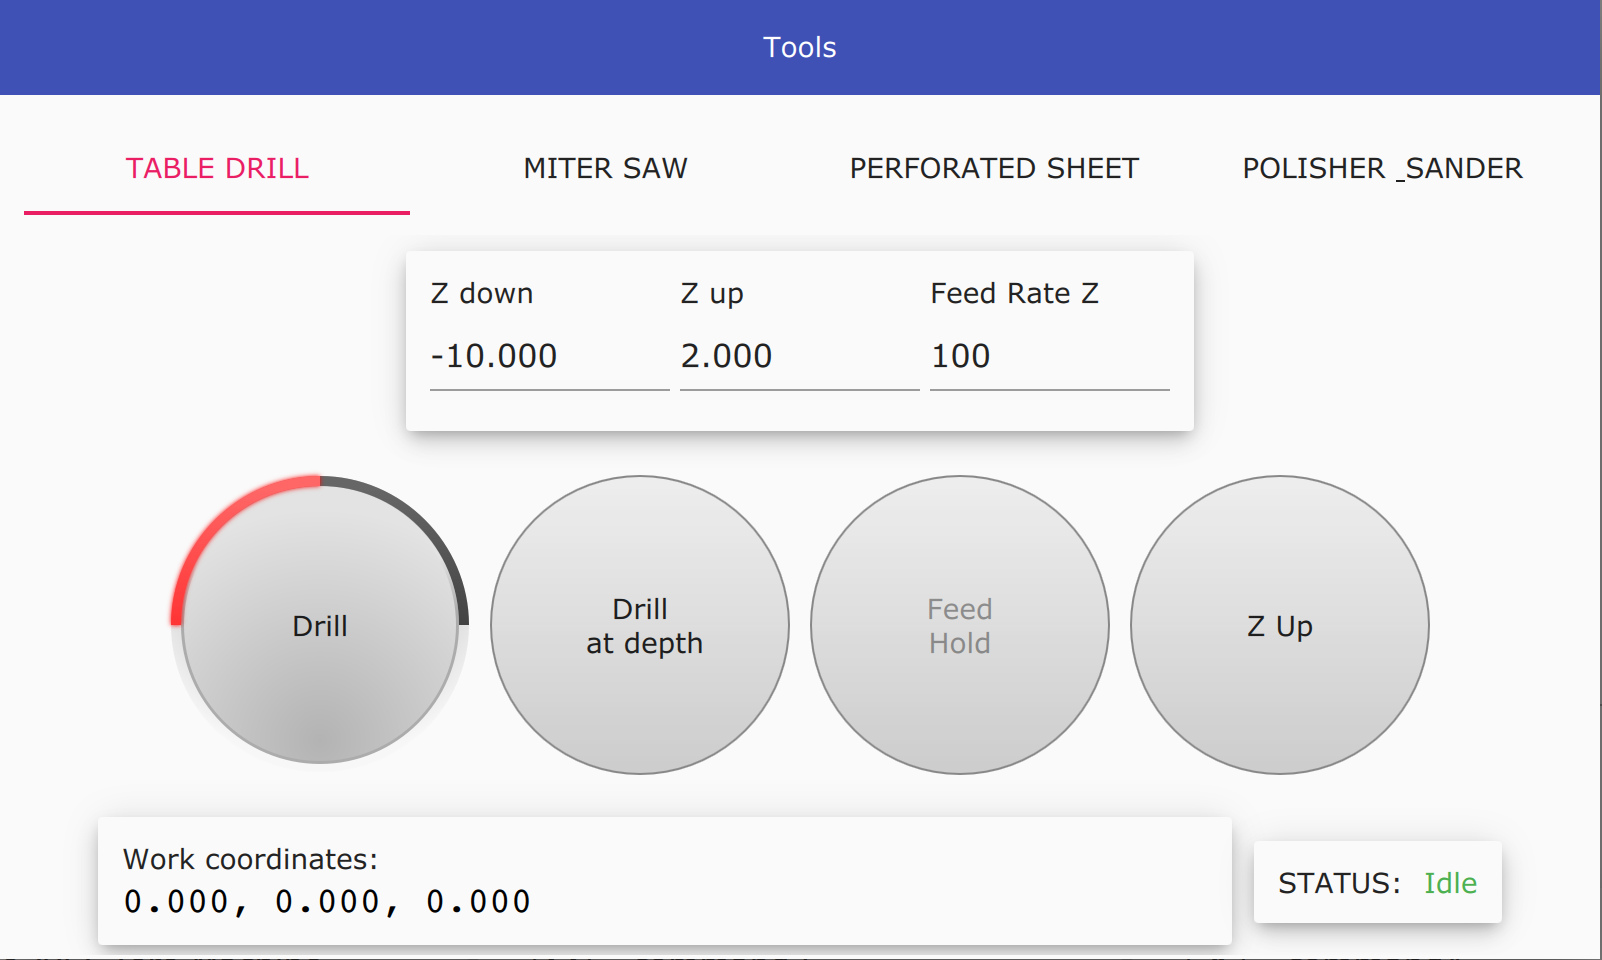Click the Z down value field
Viewport: 1602px width, 960px height.
pos(549,356)
